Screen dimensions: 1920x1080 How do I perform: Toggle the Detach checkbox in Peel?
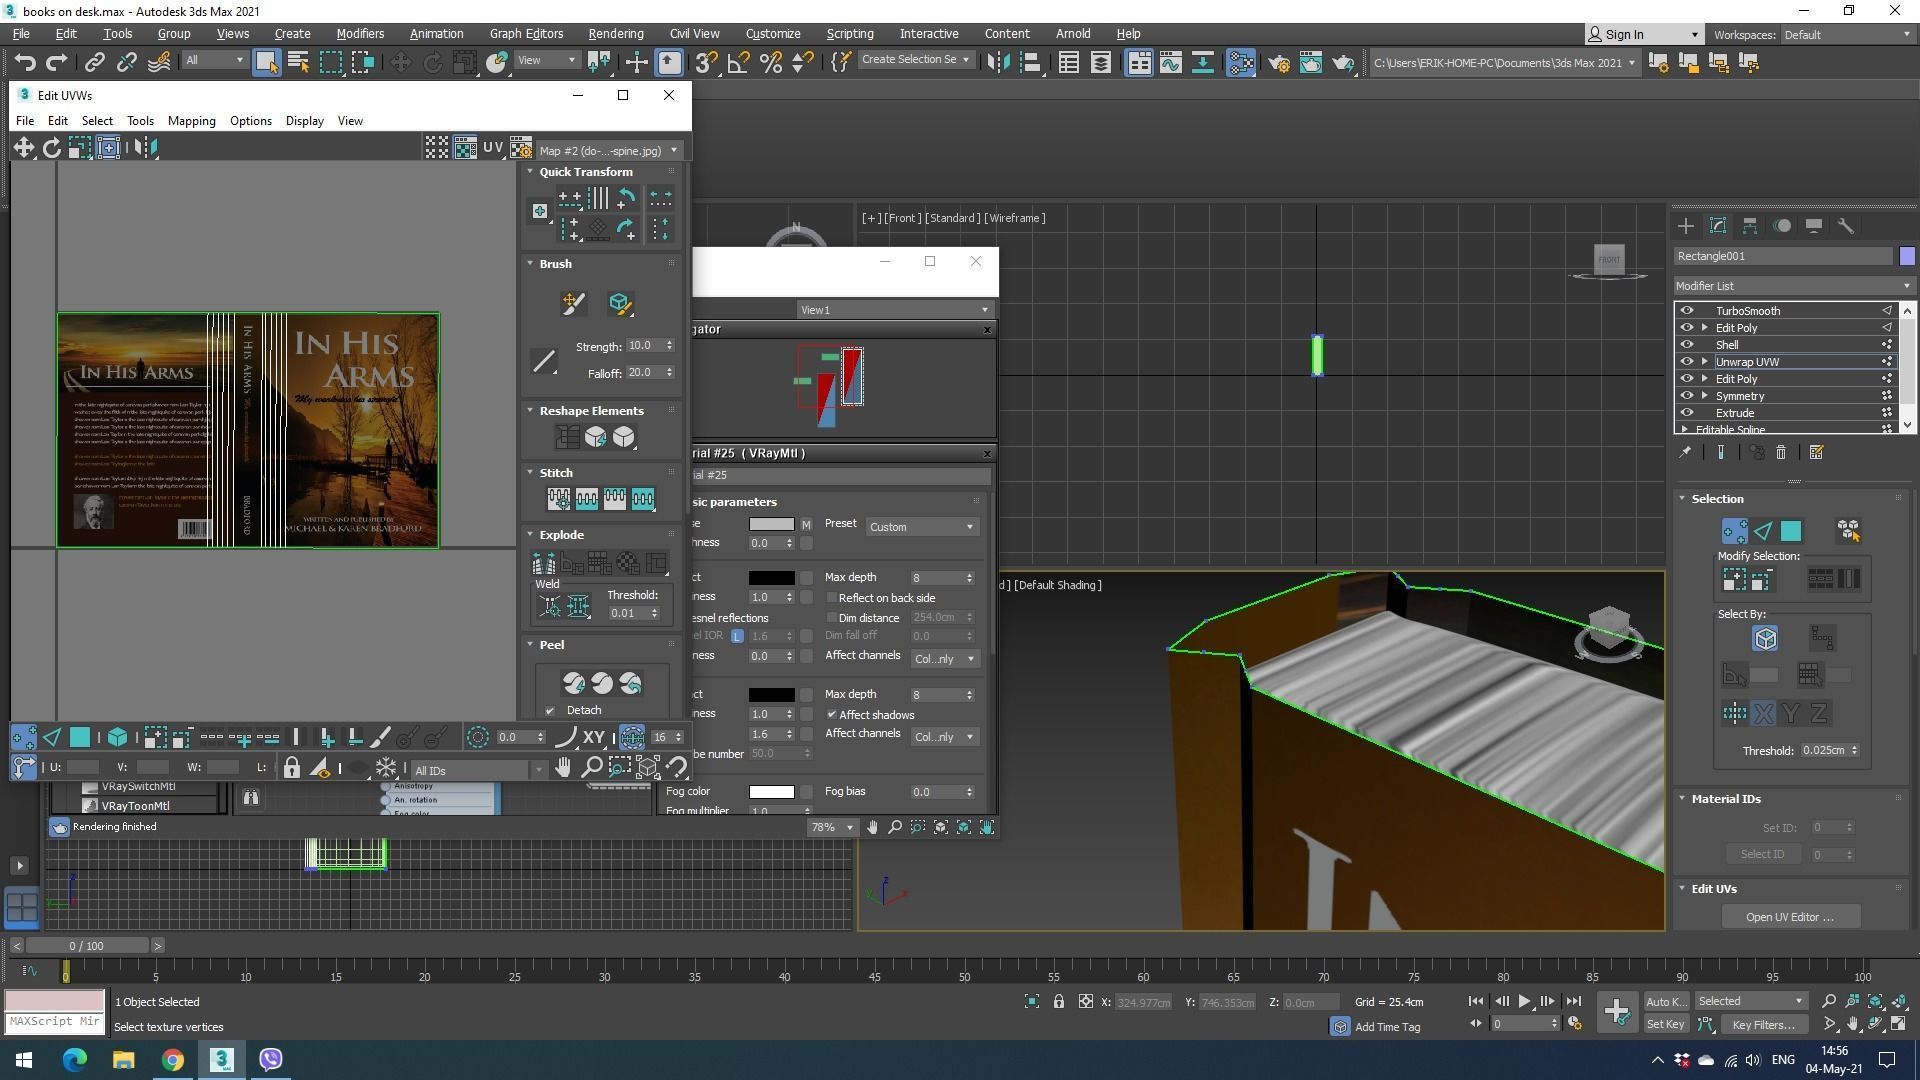point(550,711)
